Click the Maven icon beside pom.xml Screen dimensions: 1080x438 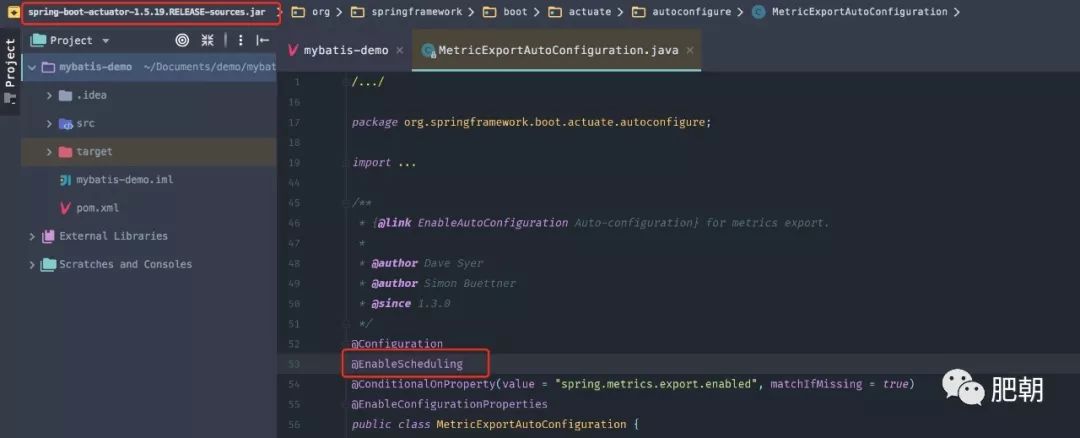tap(65, 208)
